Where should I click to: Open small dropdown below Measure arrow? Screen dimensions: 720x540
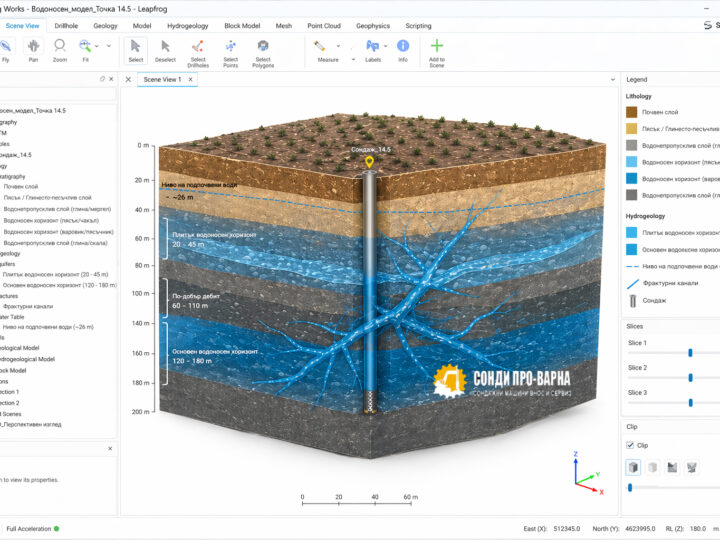[353, 60]
